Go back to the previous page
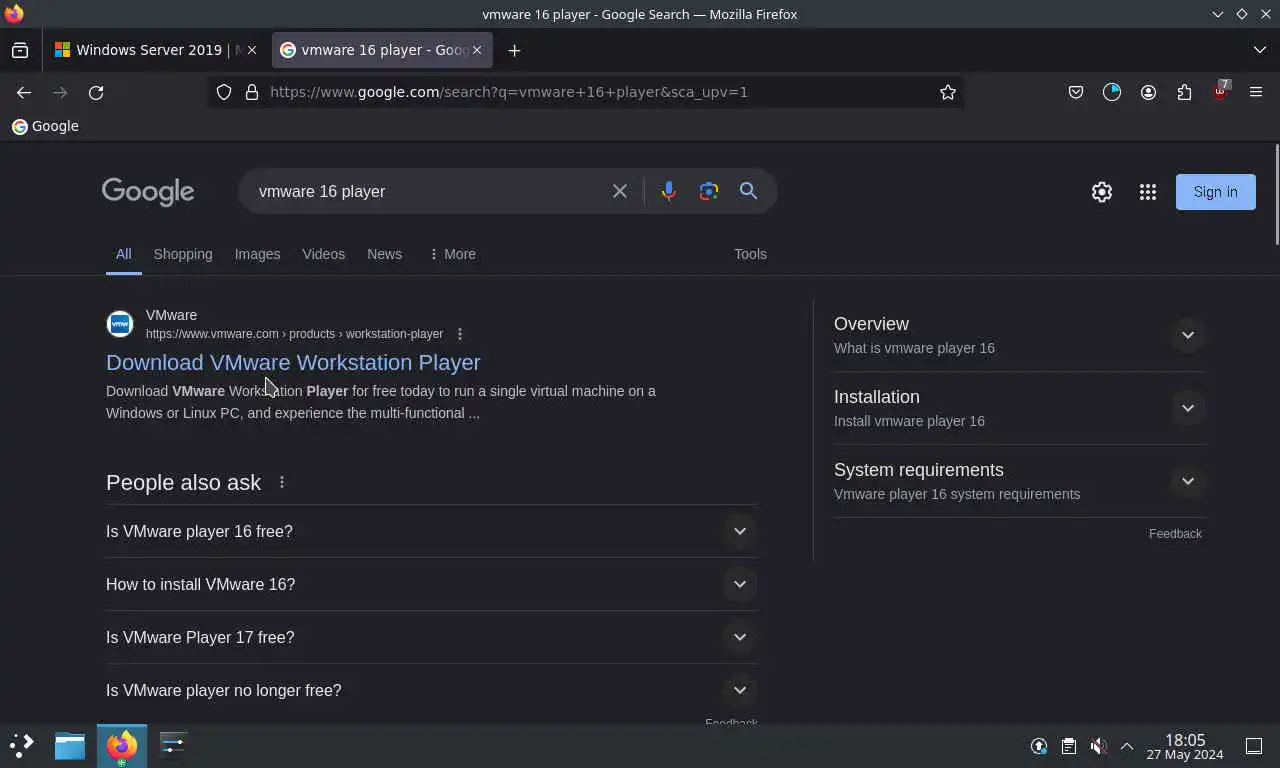 point(24,92)
